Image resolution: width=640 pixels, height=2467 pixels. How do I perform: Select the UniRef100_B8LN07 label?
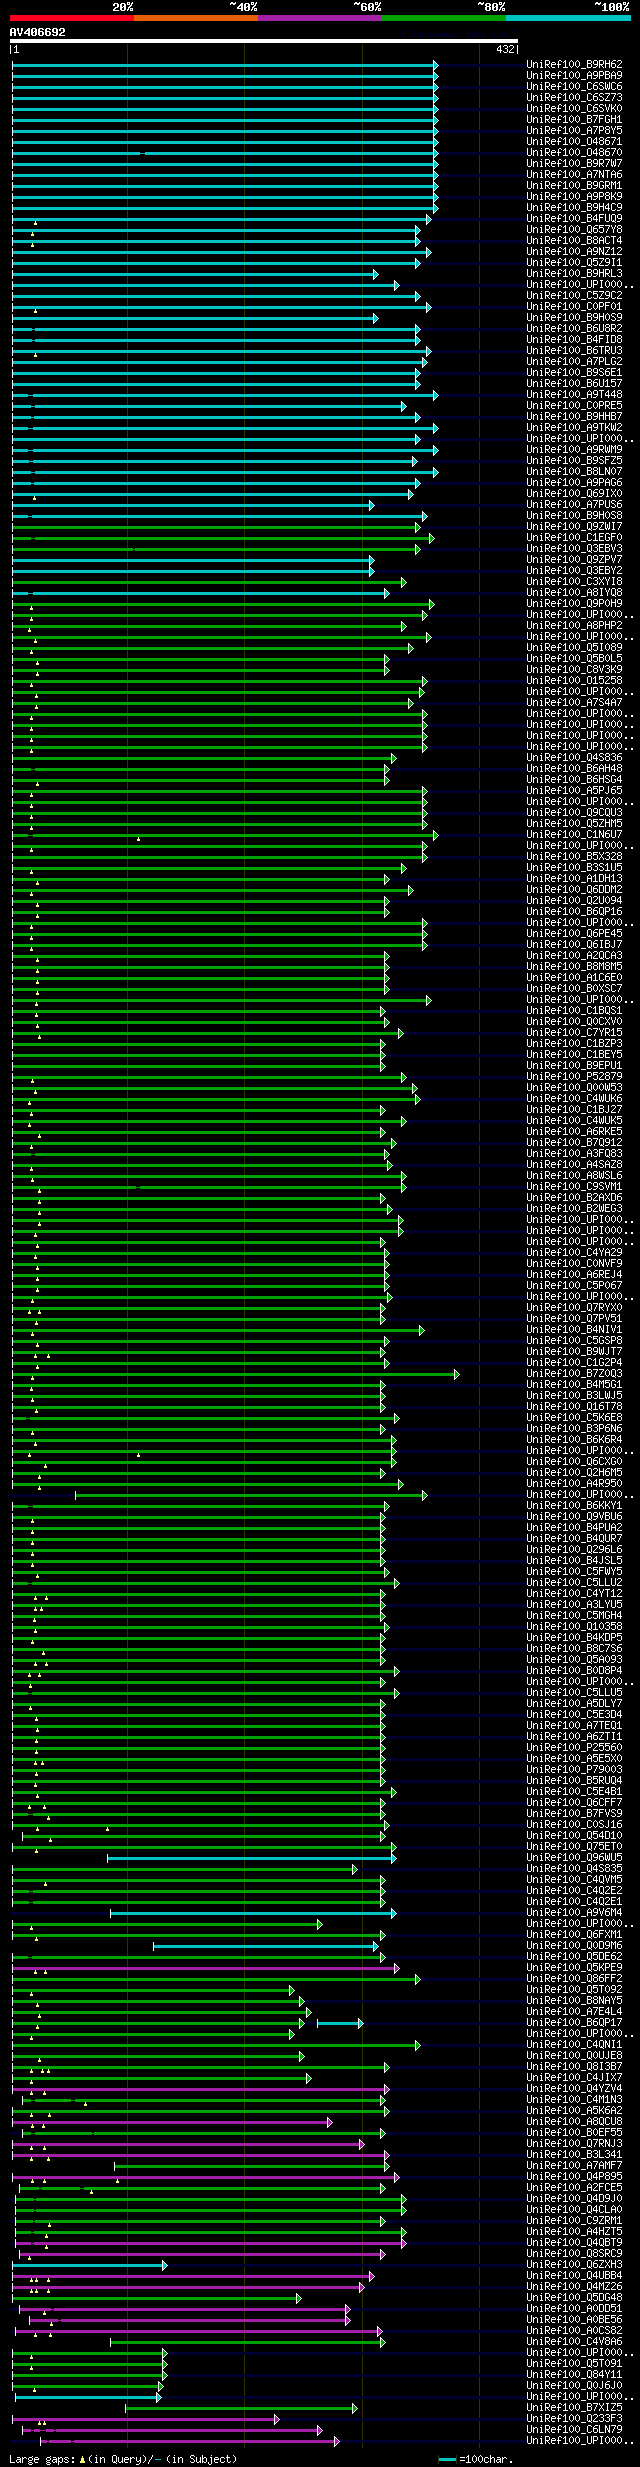574,472
